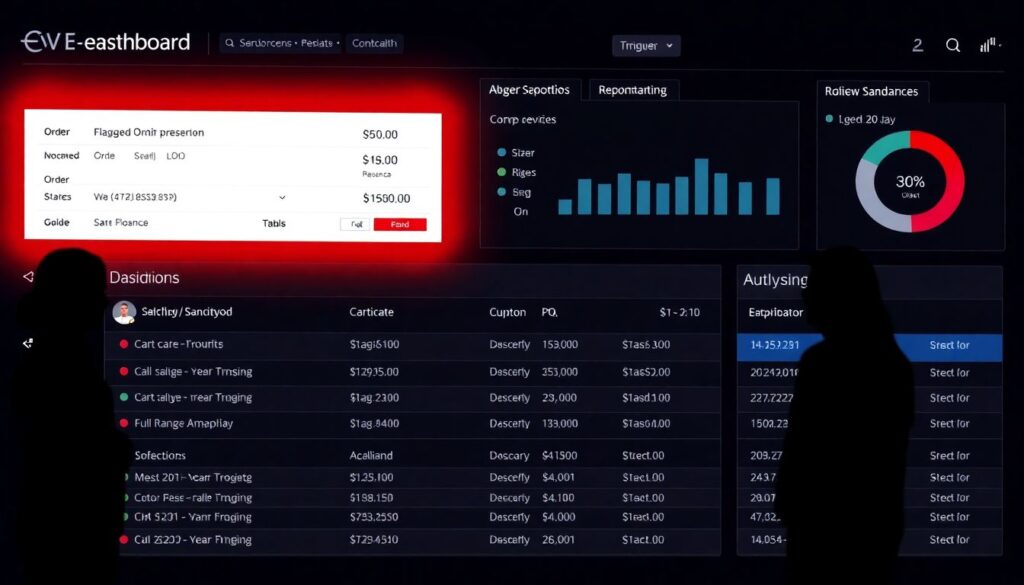Click the magnifier icon in the search box
This screenshot has width=1024, height=585.
pyautogui.click(x=230, y=44)
